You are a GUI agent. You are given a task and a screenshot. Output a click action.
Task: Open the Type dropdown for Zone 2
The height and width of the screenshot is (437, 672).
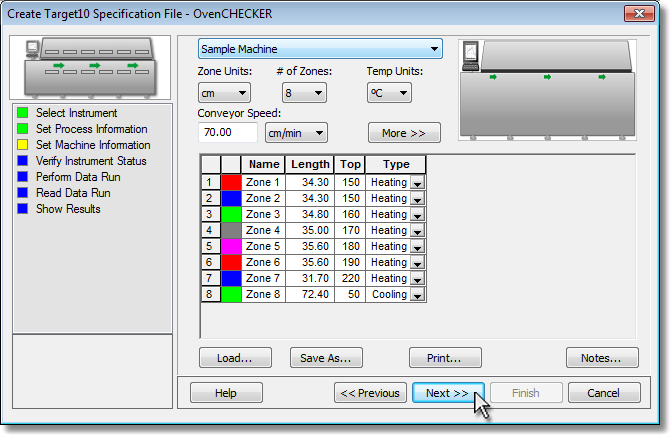[417, 199]
